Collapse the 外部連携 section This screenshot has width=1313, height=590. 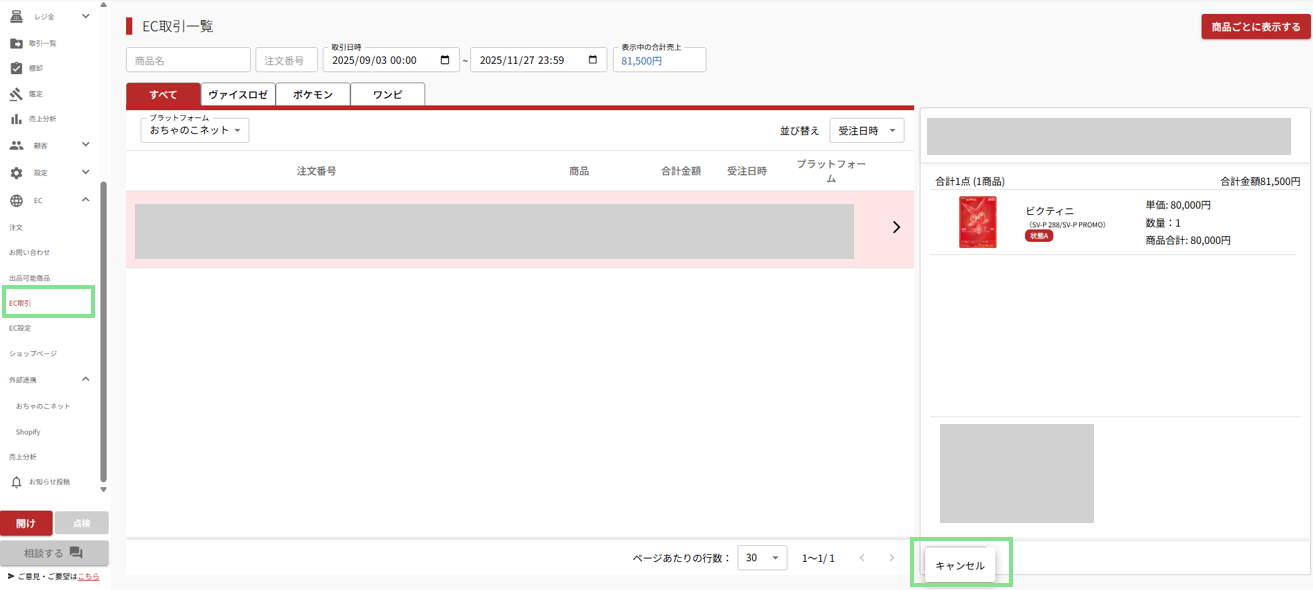[85, 379]
